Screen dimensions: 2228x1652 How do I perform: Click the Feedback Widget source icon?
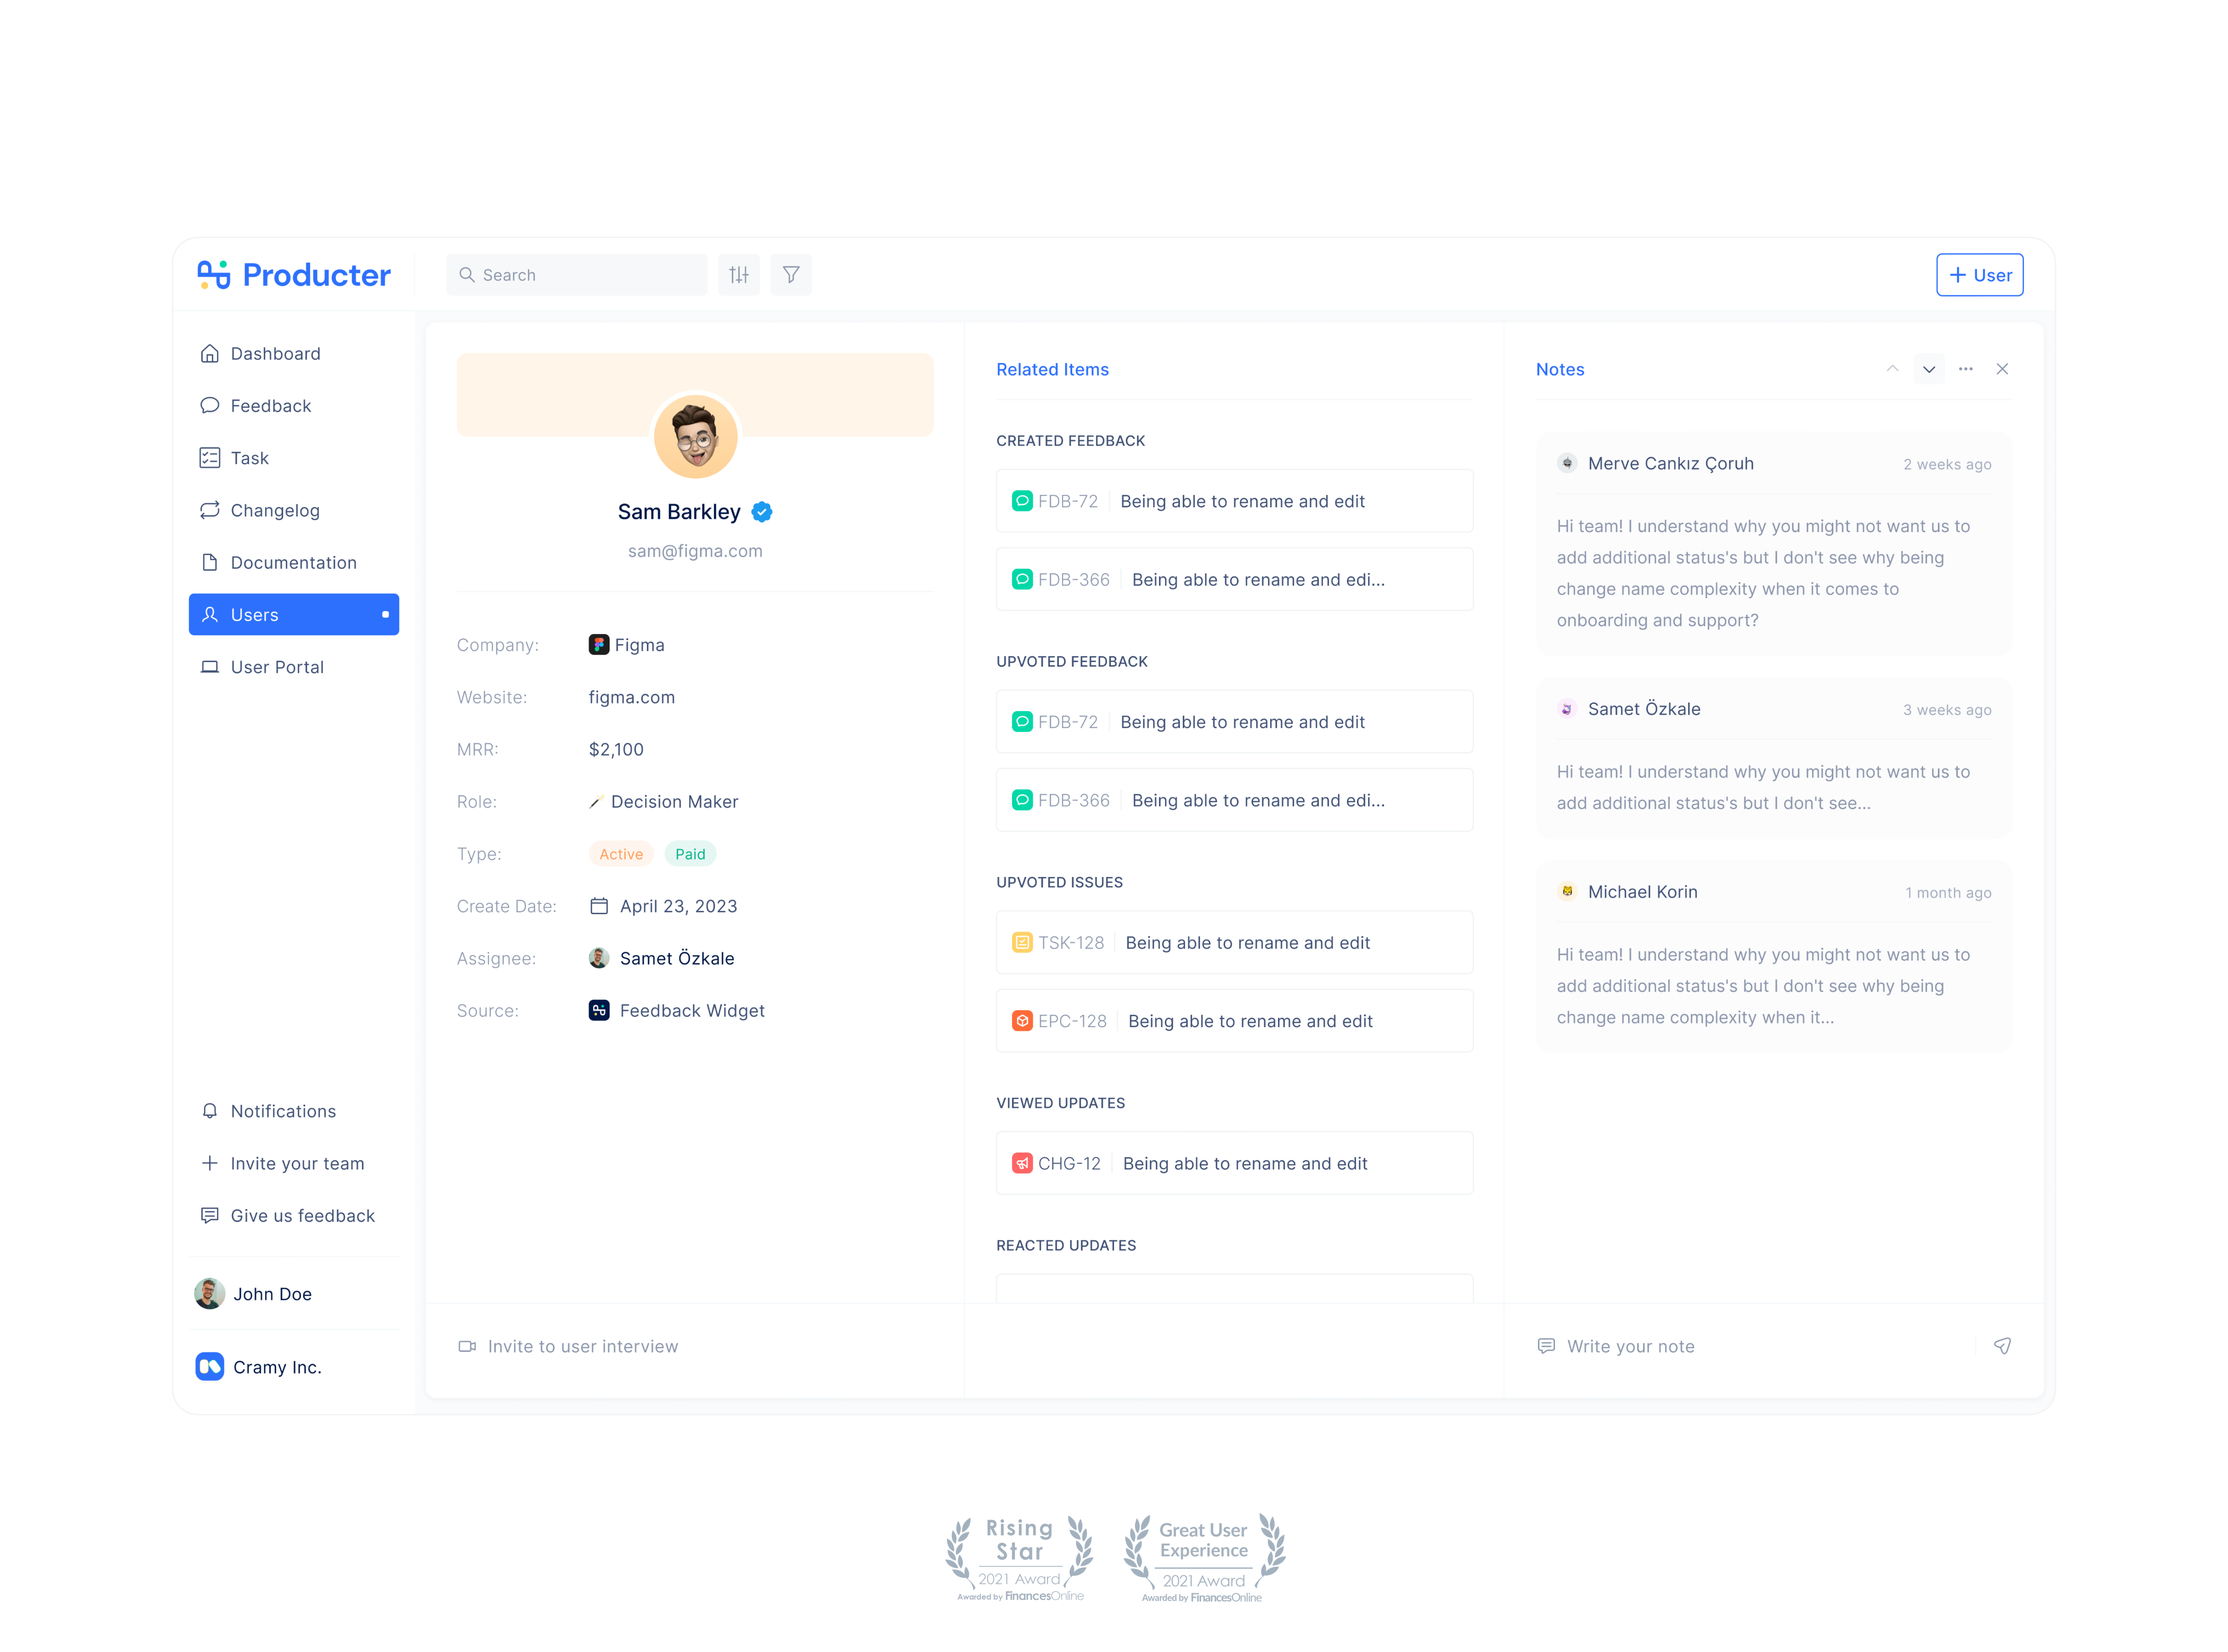tap(598, 1010)
